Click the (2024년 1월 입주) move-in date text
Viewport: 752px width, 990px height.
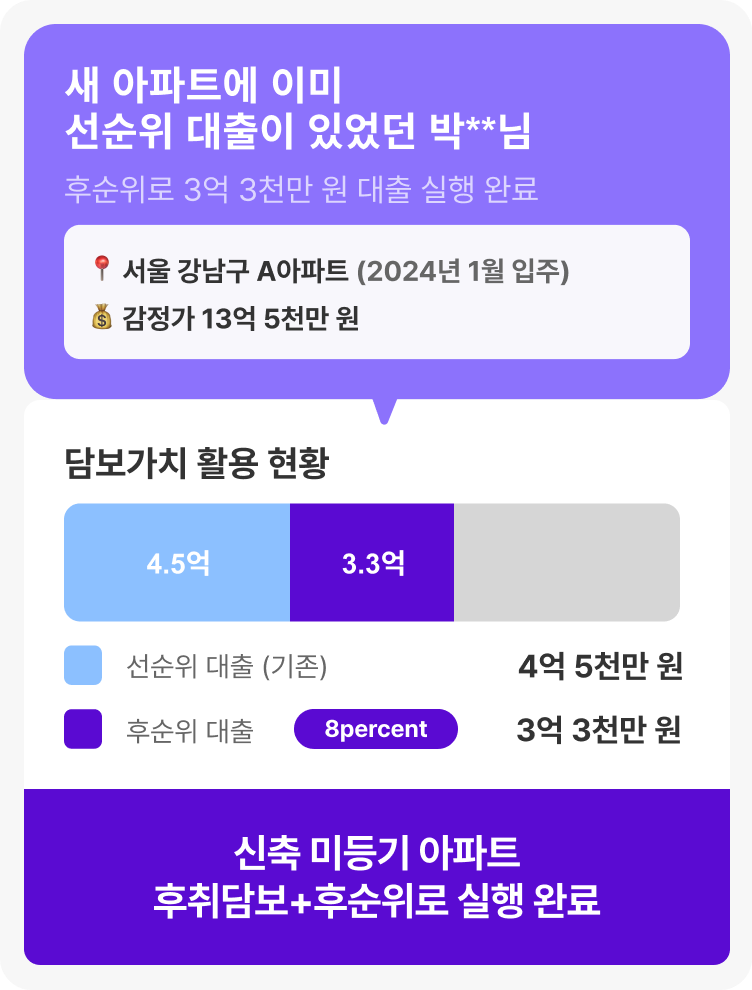pyautogui.click(x=463, y=271)
